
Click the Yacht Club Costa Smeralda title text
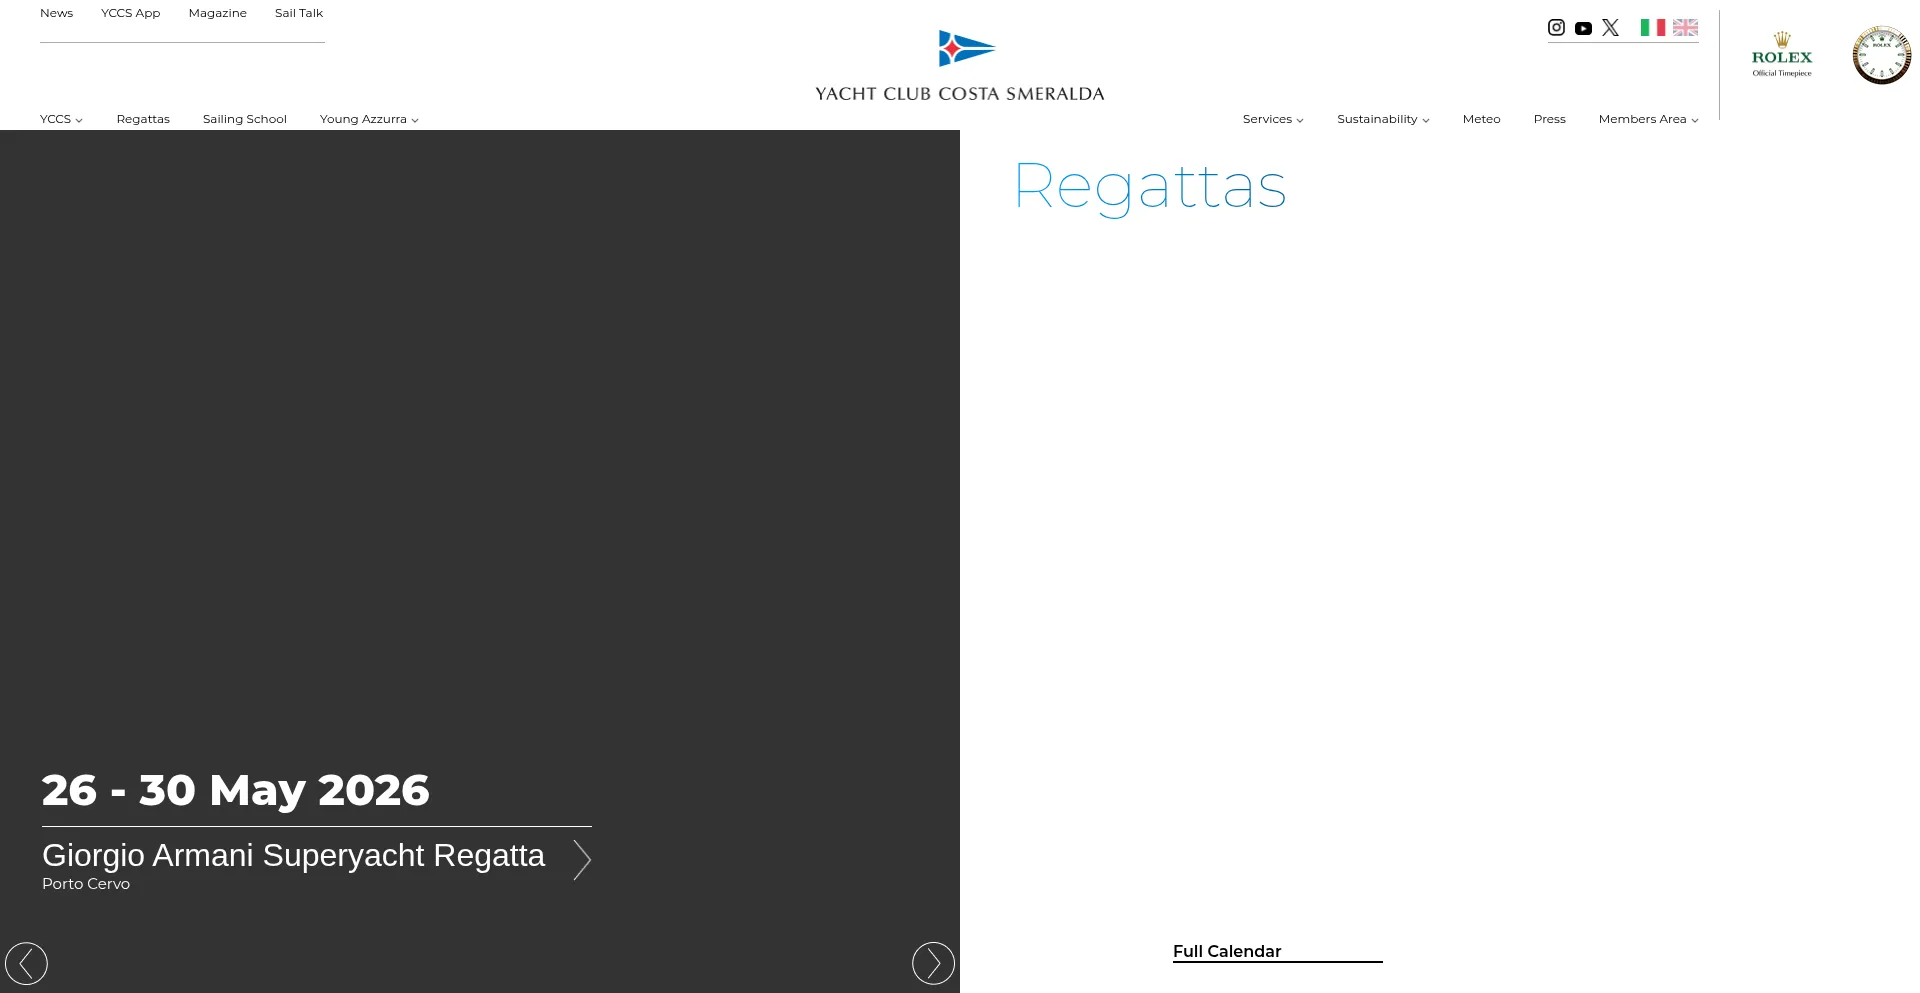tap(960, 94)
